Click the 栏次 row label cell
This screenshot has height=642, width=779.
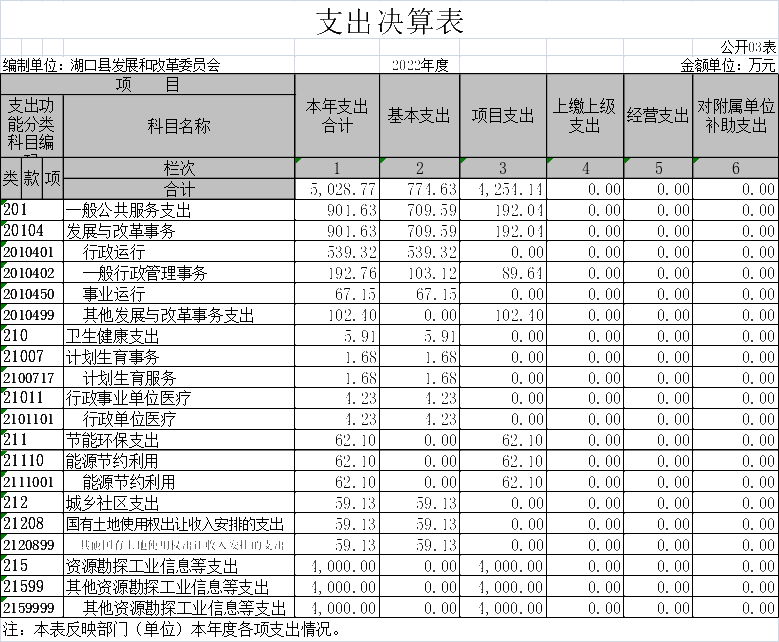[x=179, y=169]
